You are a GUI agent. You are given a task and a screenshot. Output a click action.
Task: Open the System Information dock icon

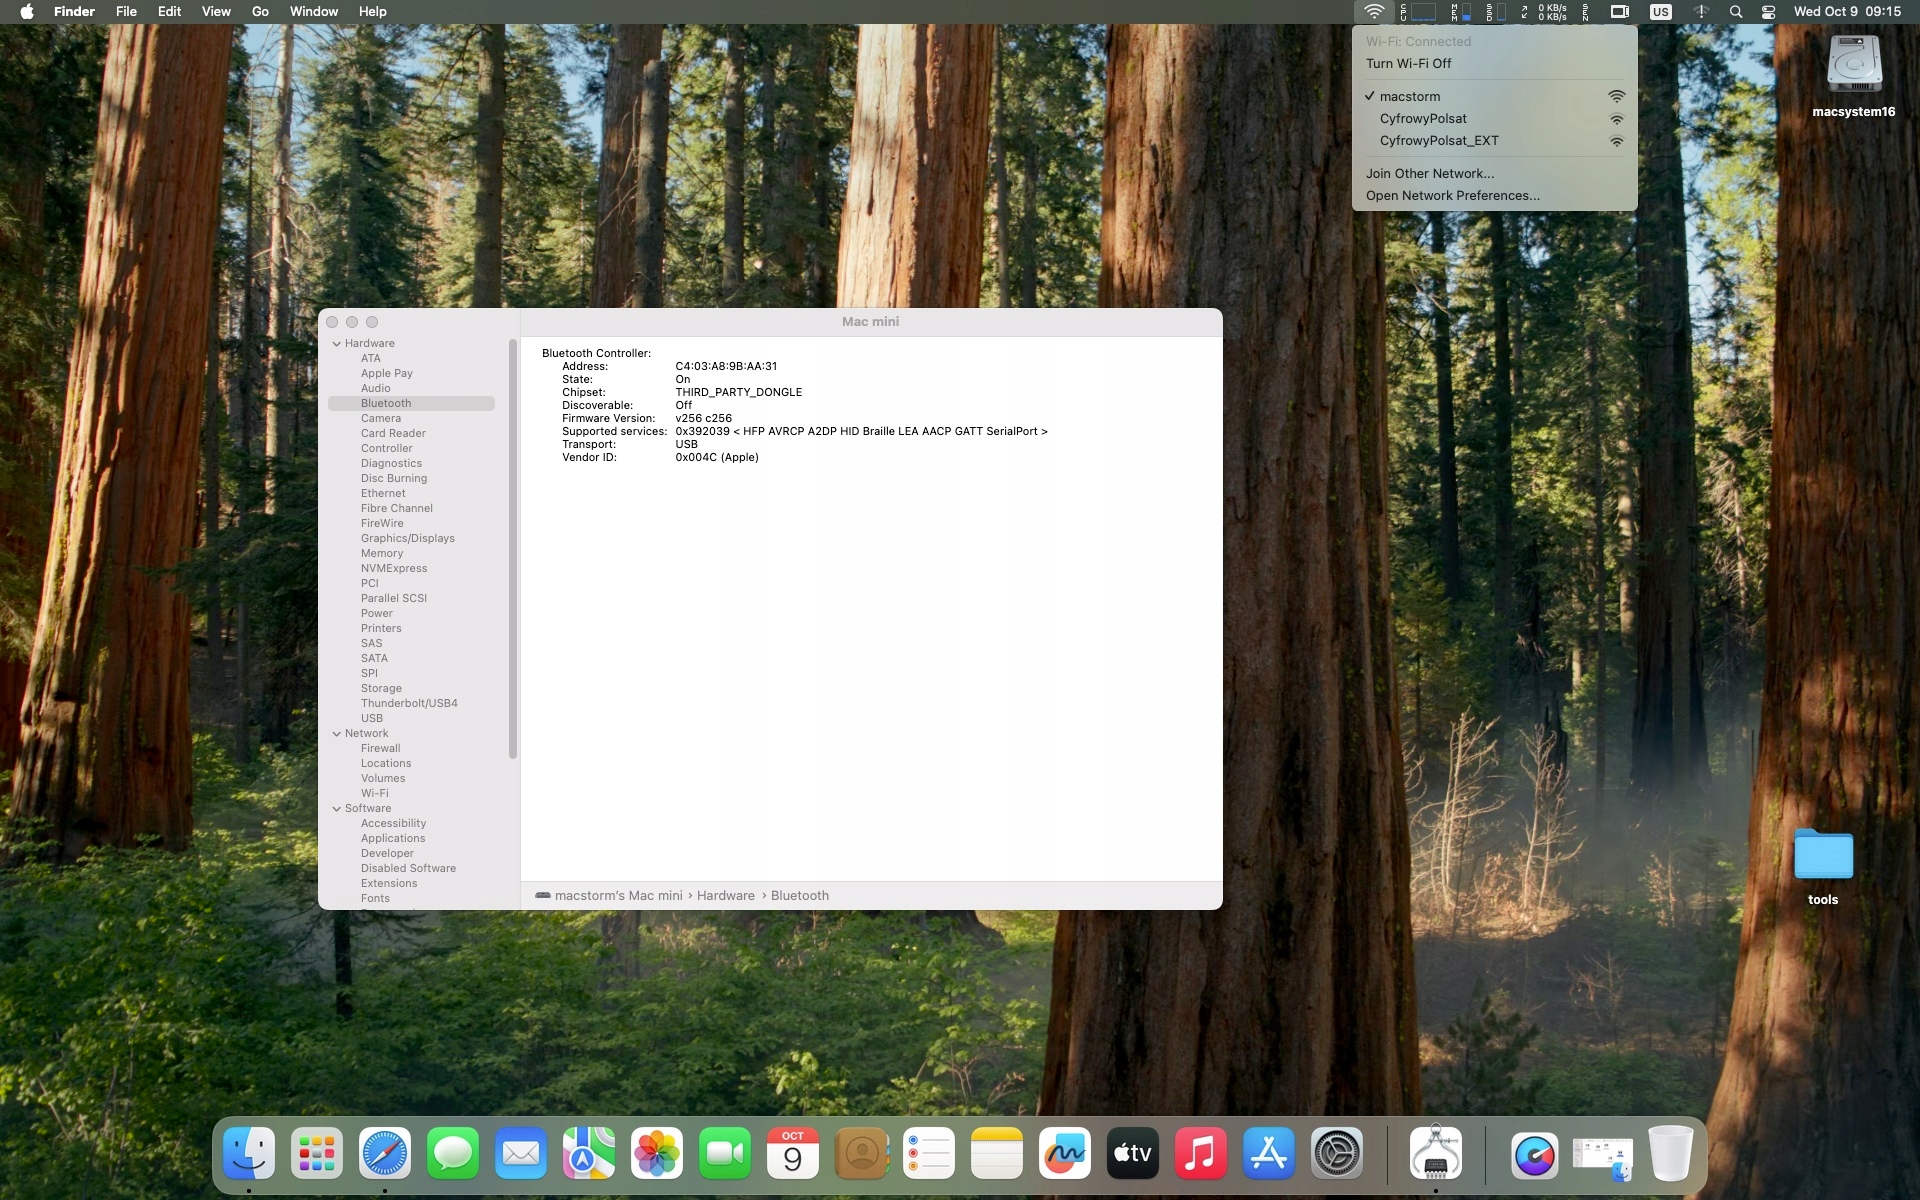click(x=1435, y=1154)
